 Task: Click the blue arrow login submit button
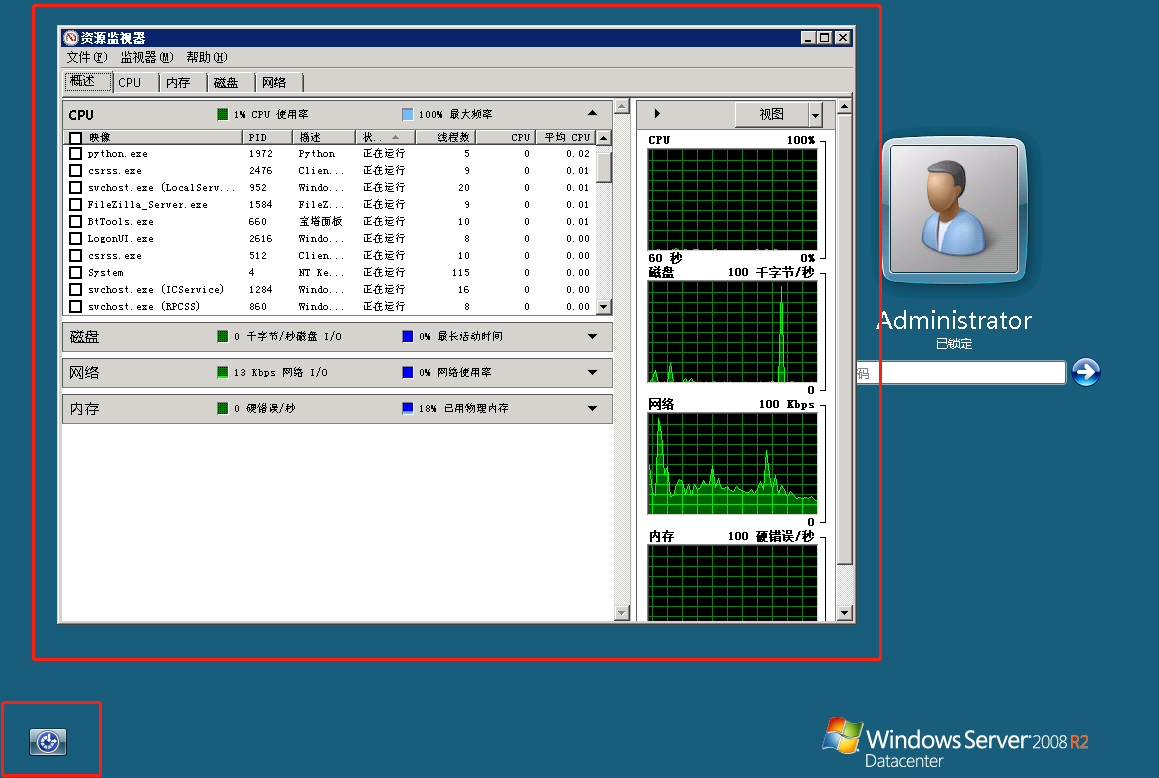1086,373
